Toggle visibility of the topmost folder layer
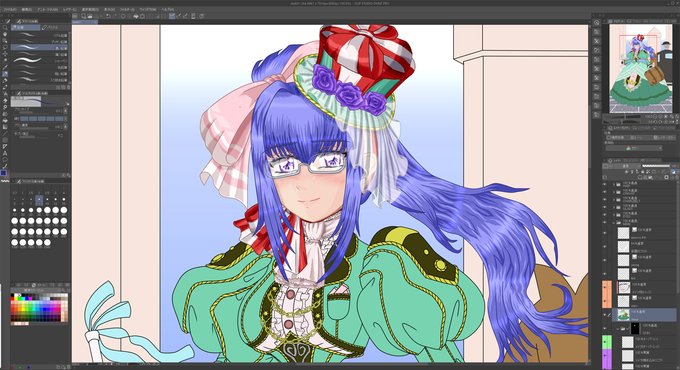 [x=604, y=184]
